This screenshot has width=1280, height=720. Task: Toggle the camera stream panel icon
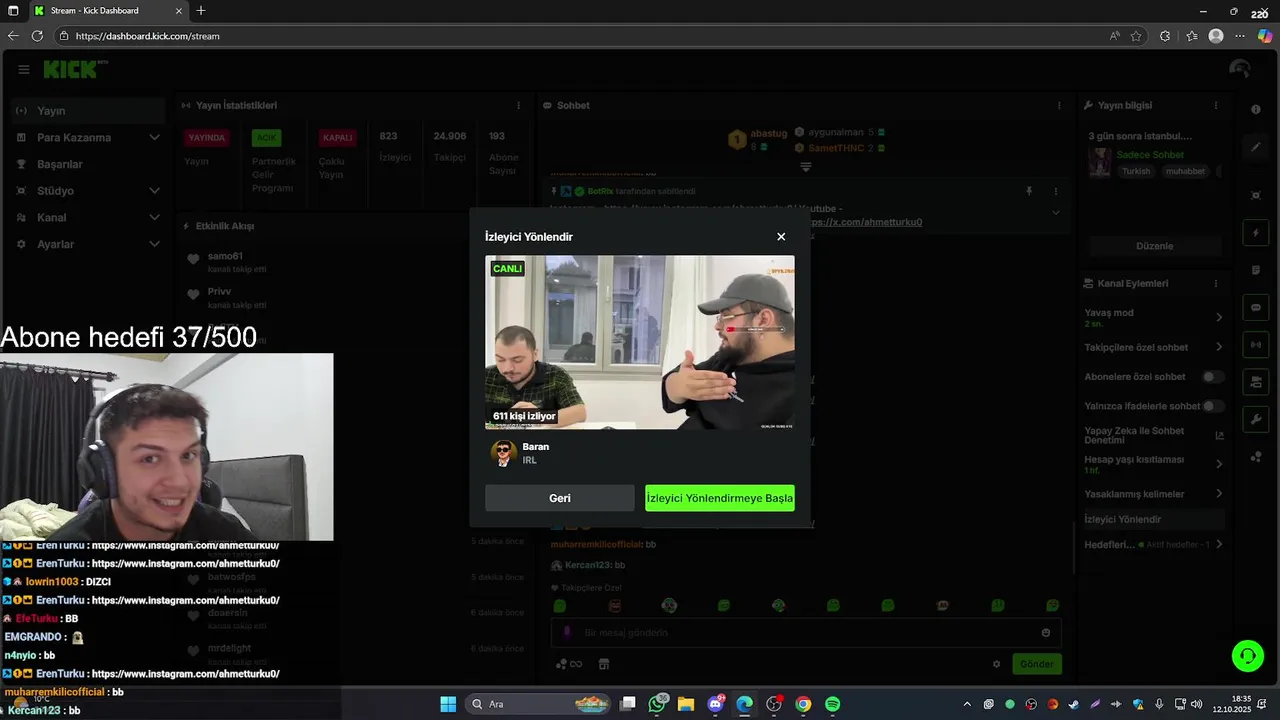coord(1256,382)
